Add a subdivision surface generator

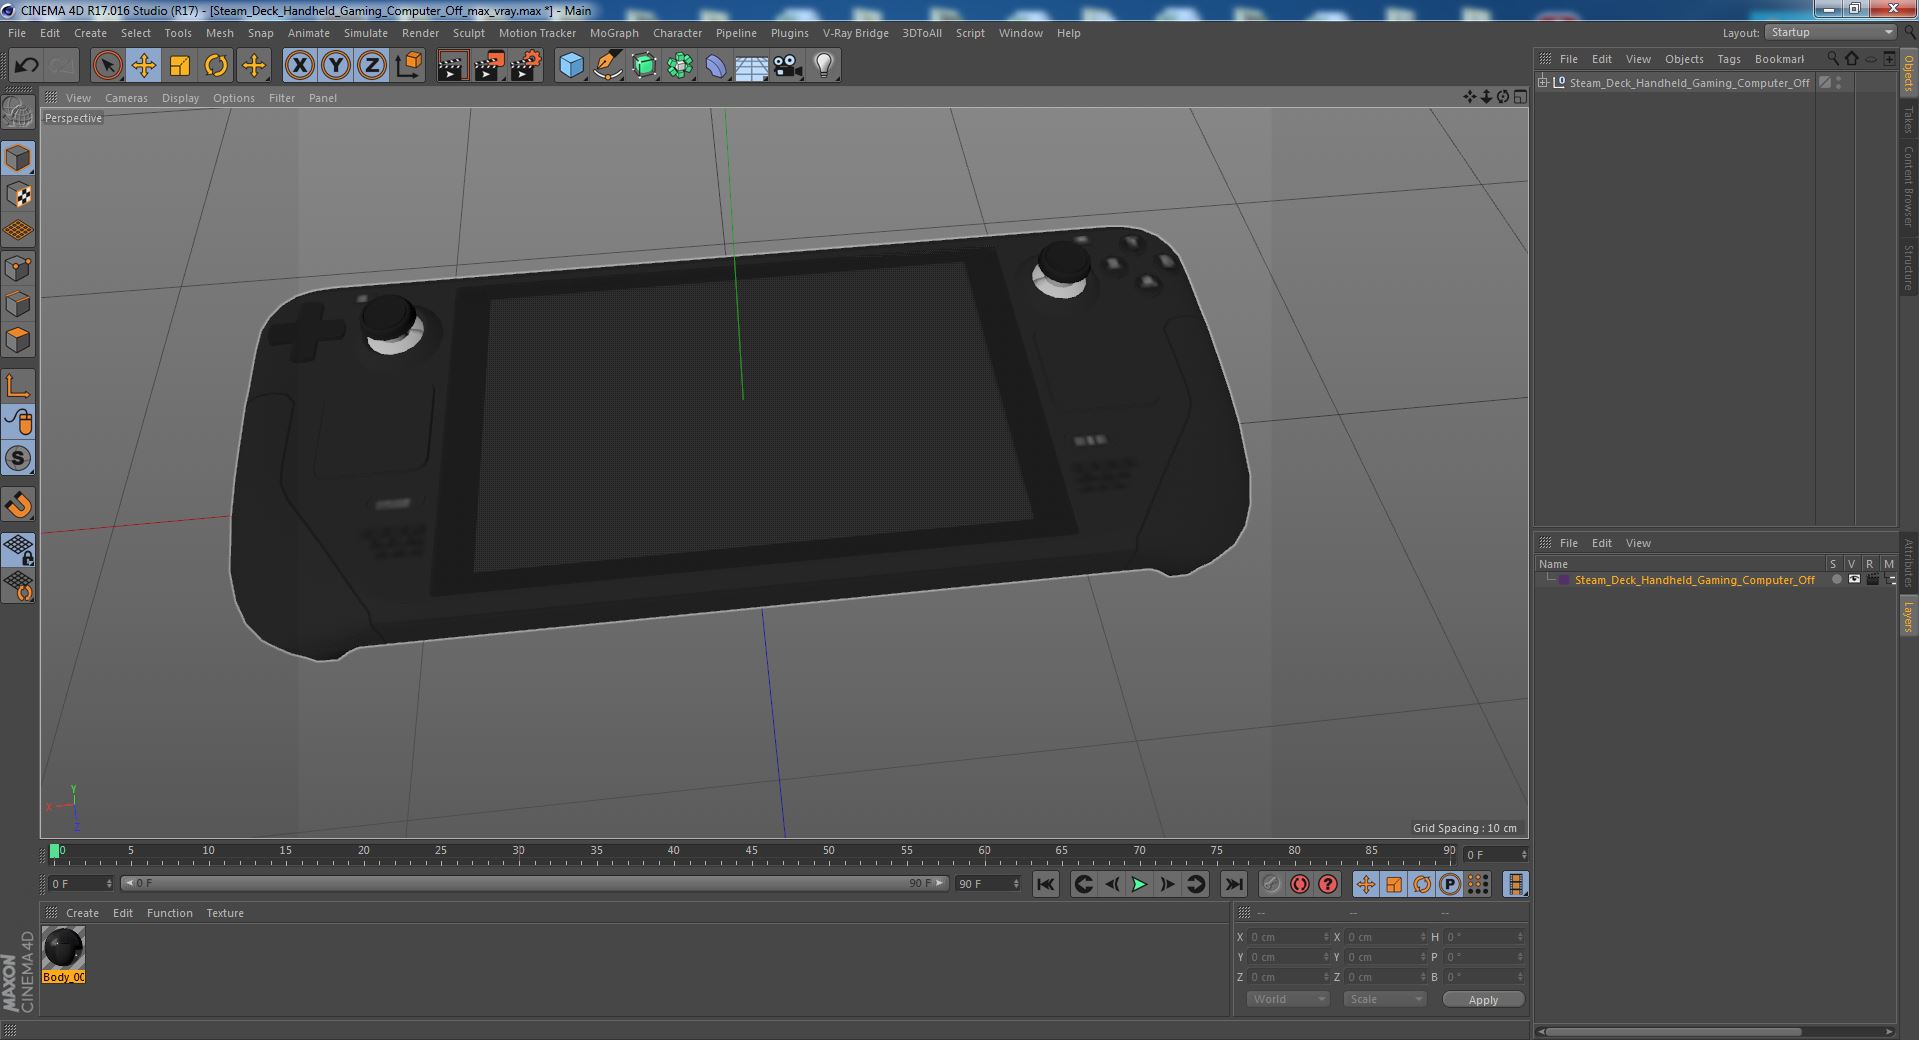(x=644, y=66)
